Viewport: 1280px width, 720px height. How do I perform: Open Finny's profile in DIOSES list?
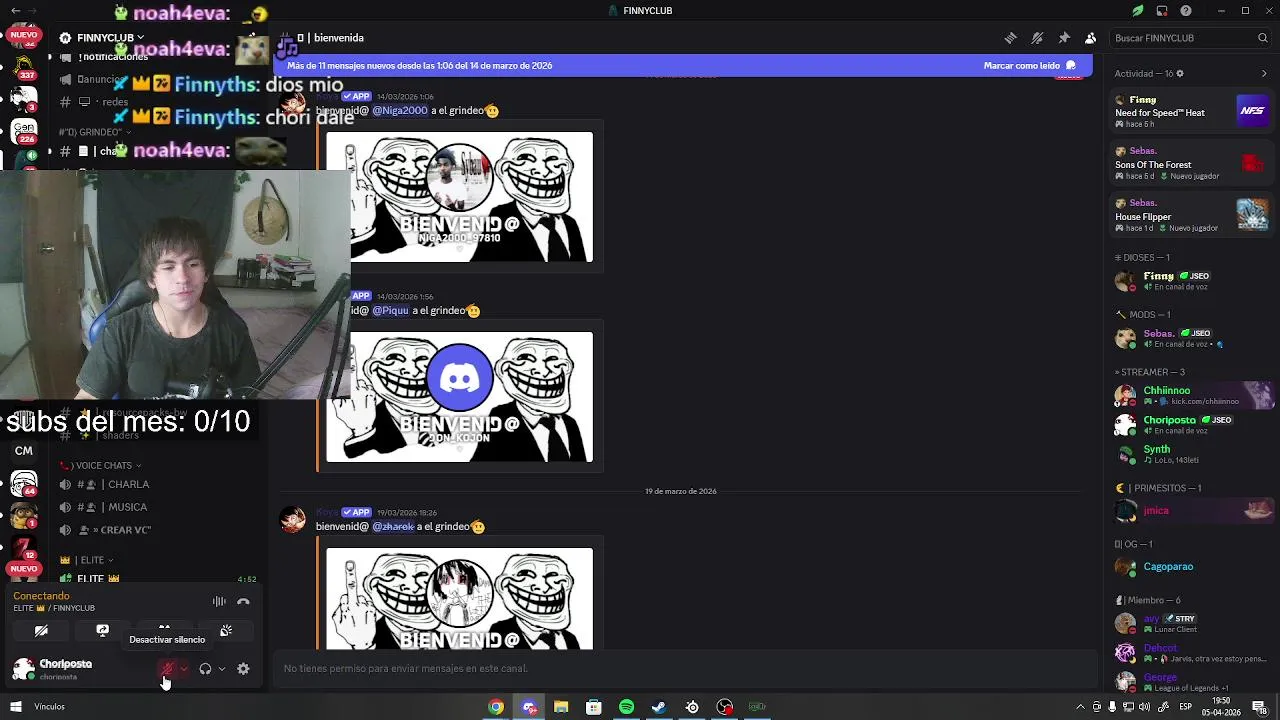coord(1192,281)
